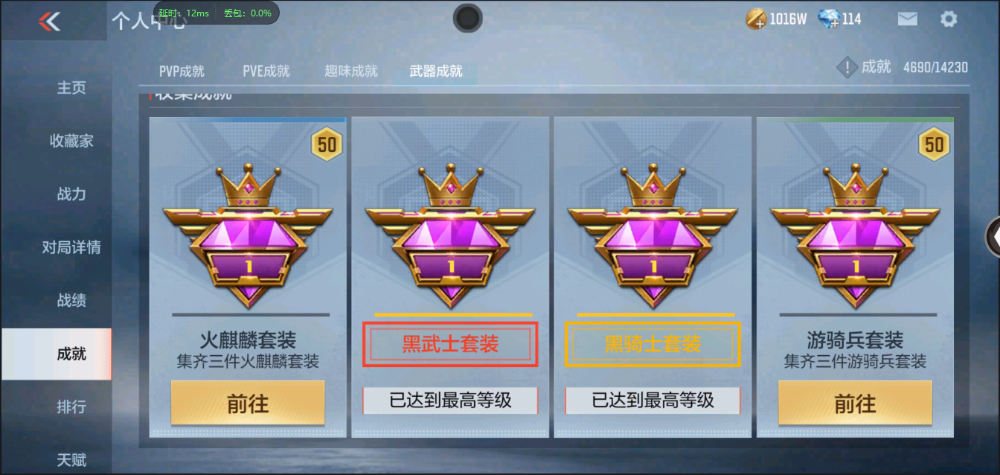The image size is (1000, 475).
Task: Switch to the PVP成就 tab
Action: tap(182, 71)
